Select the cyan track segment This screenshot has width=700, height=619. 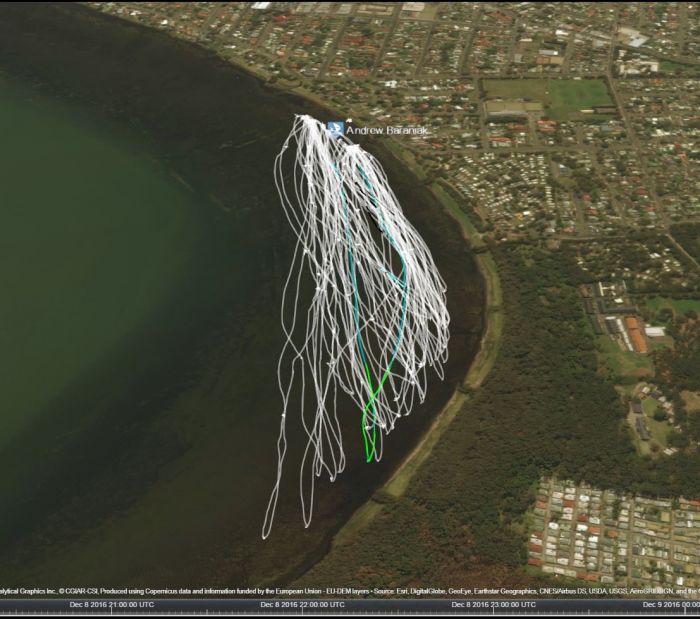(349, 250)
